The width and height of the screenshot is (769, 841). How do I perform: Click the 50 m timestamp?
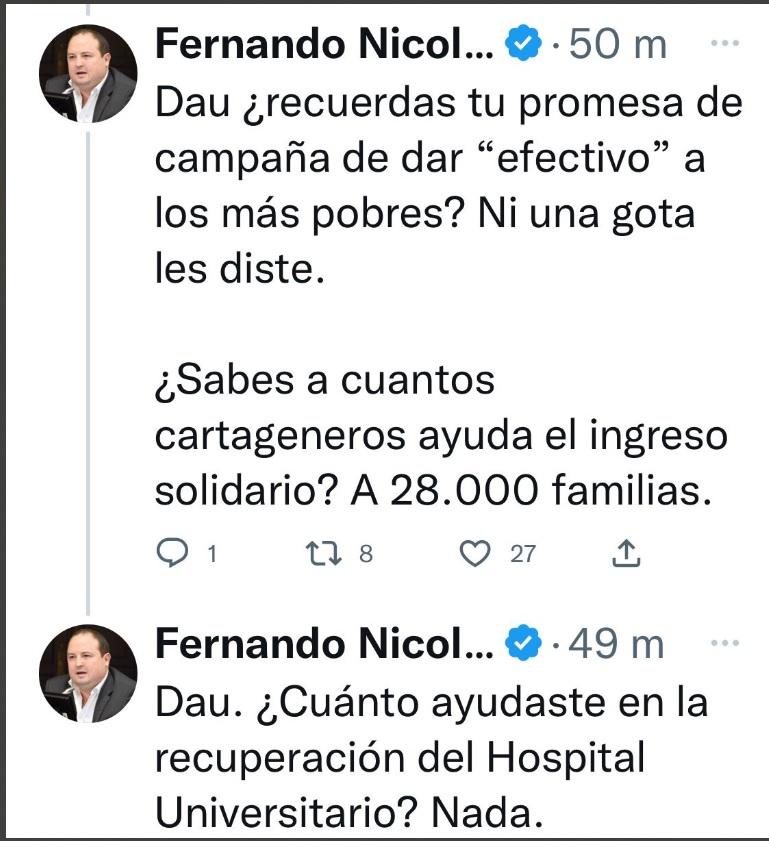pos(617,45)
